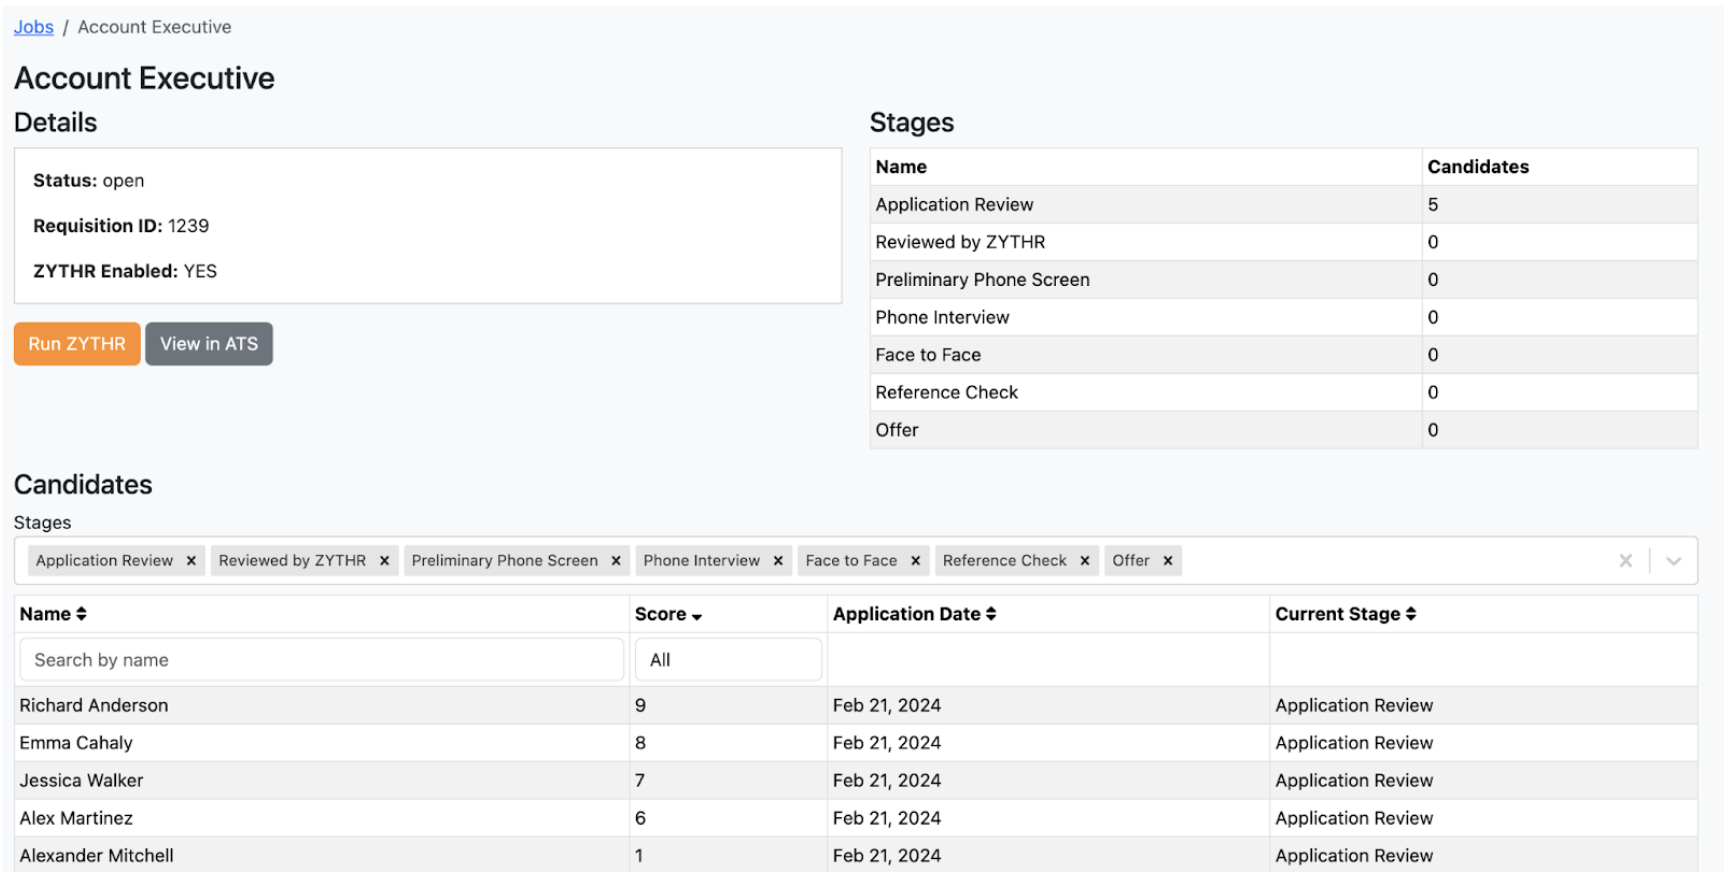Sort candidates by Application Date
The width and height of the screenshot is (1724, 872).
[915, 614]
